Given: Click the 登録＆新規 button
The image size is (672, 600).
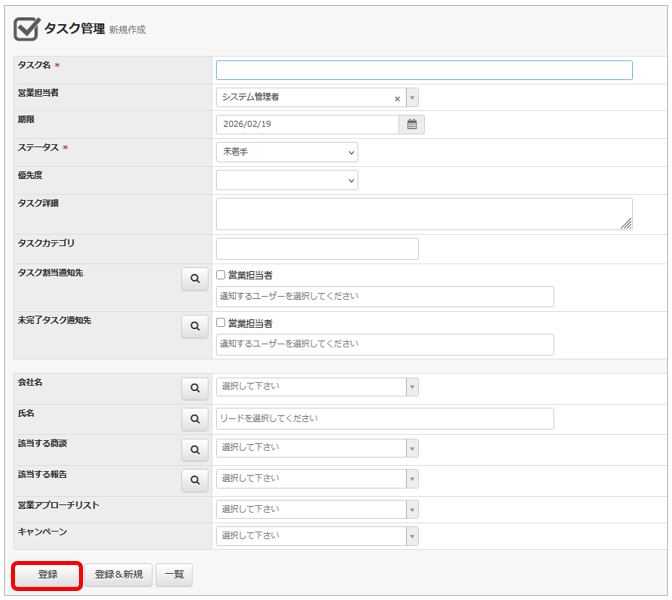Looking at the screenshot, I should (118, 575).
